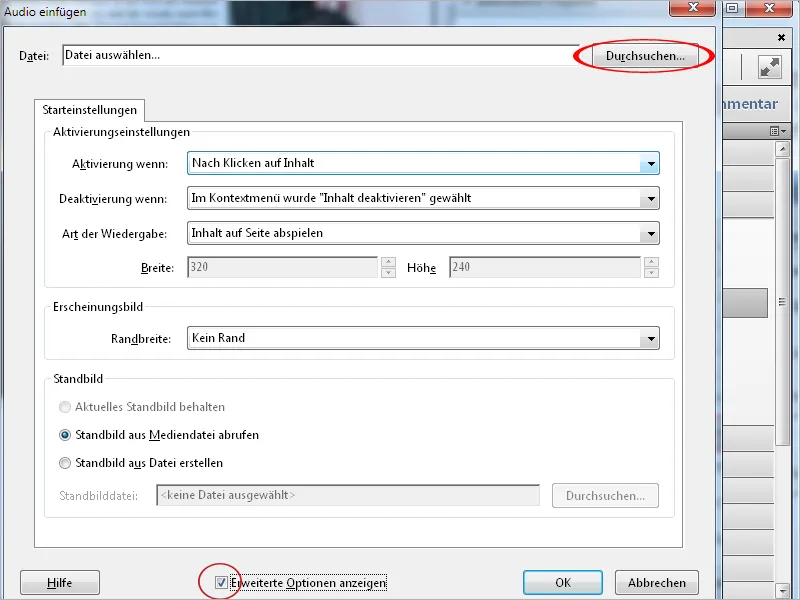Click the restore window button in background window
This screenshot has height=600, width=800.
pos(732,8)
